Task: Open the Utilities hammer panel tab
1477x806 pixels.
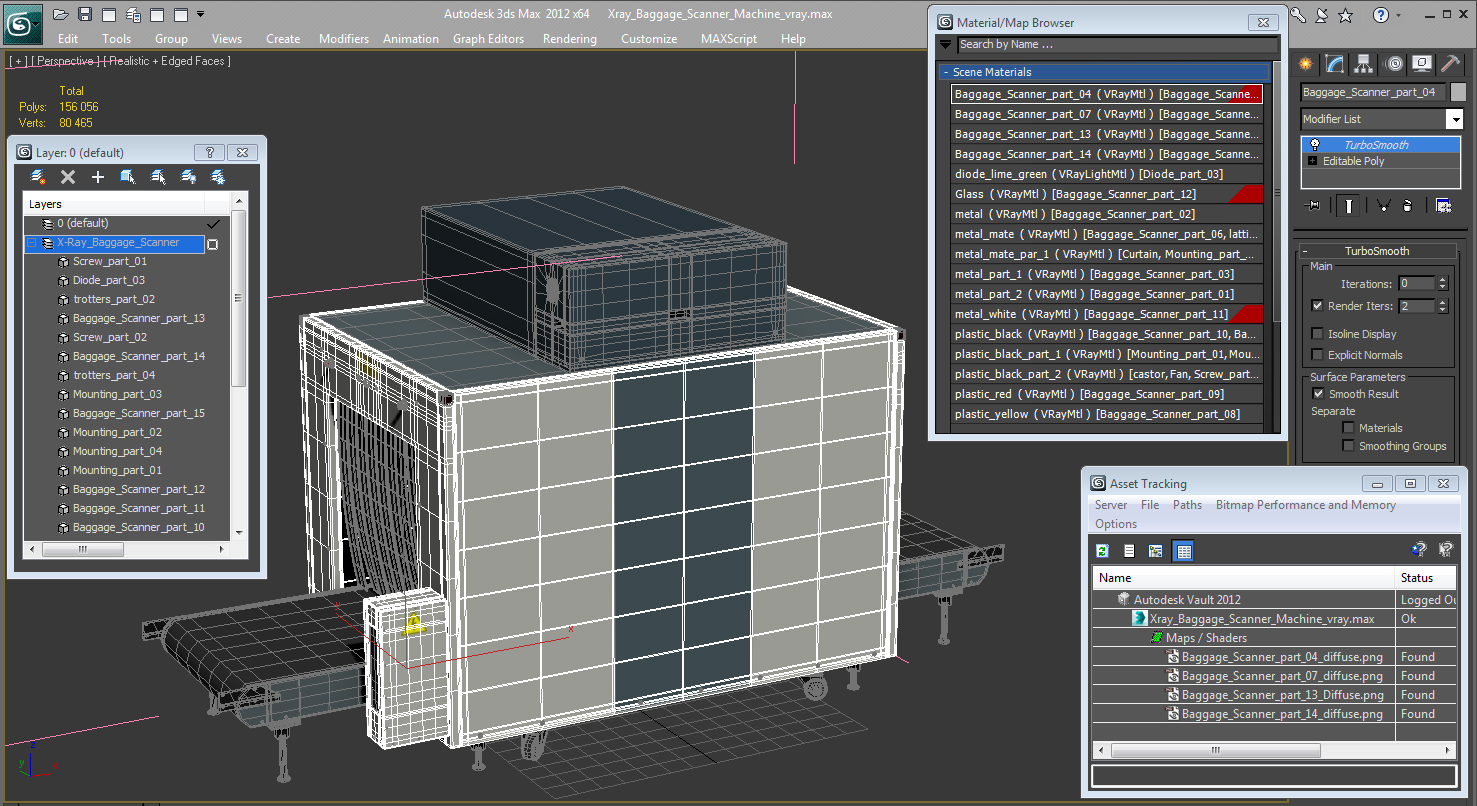Action: point(1450,64)
